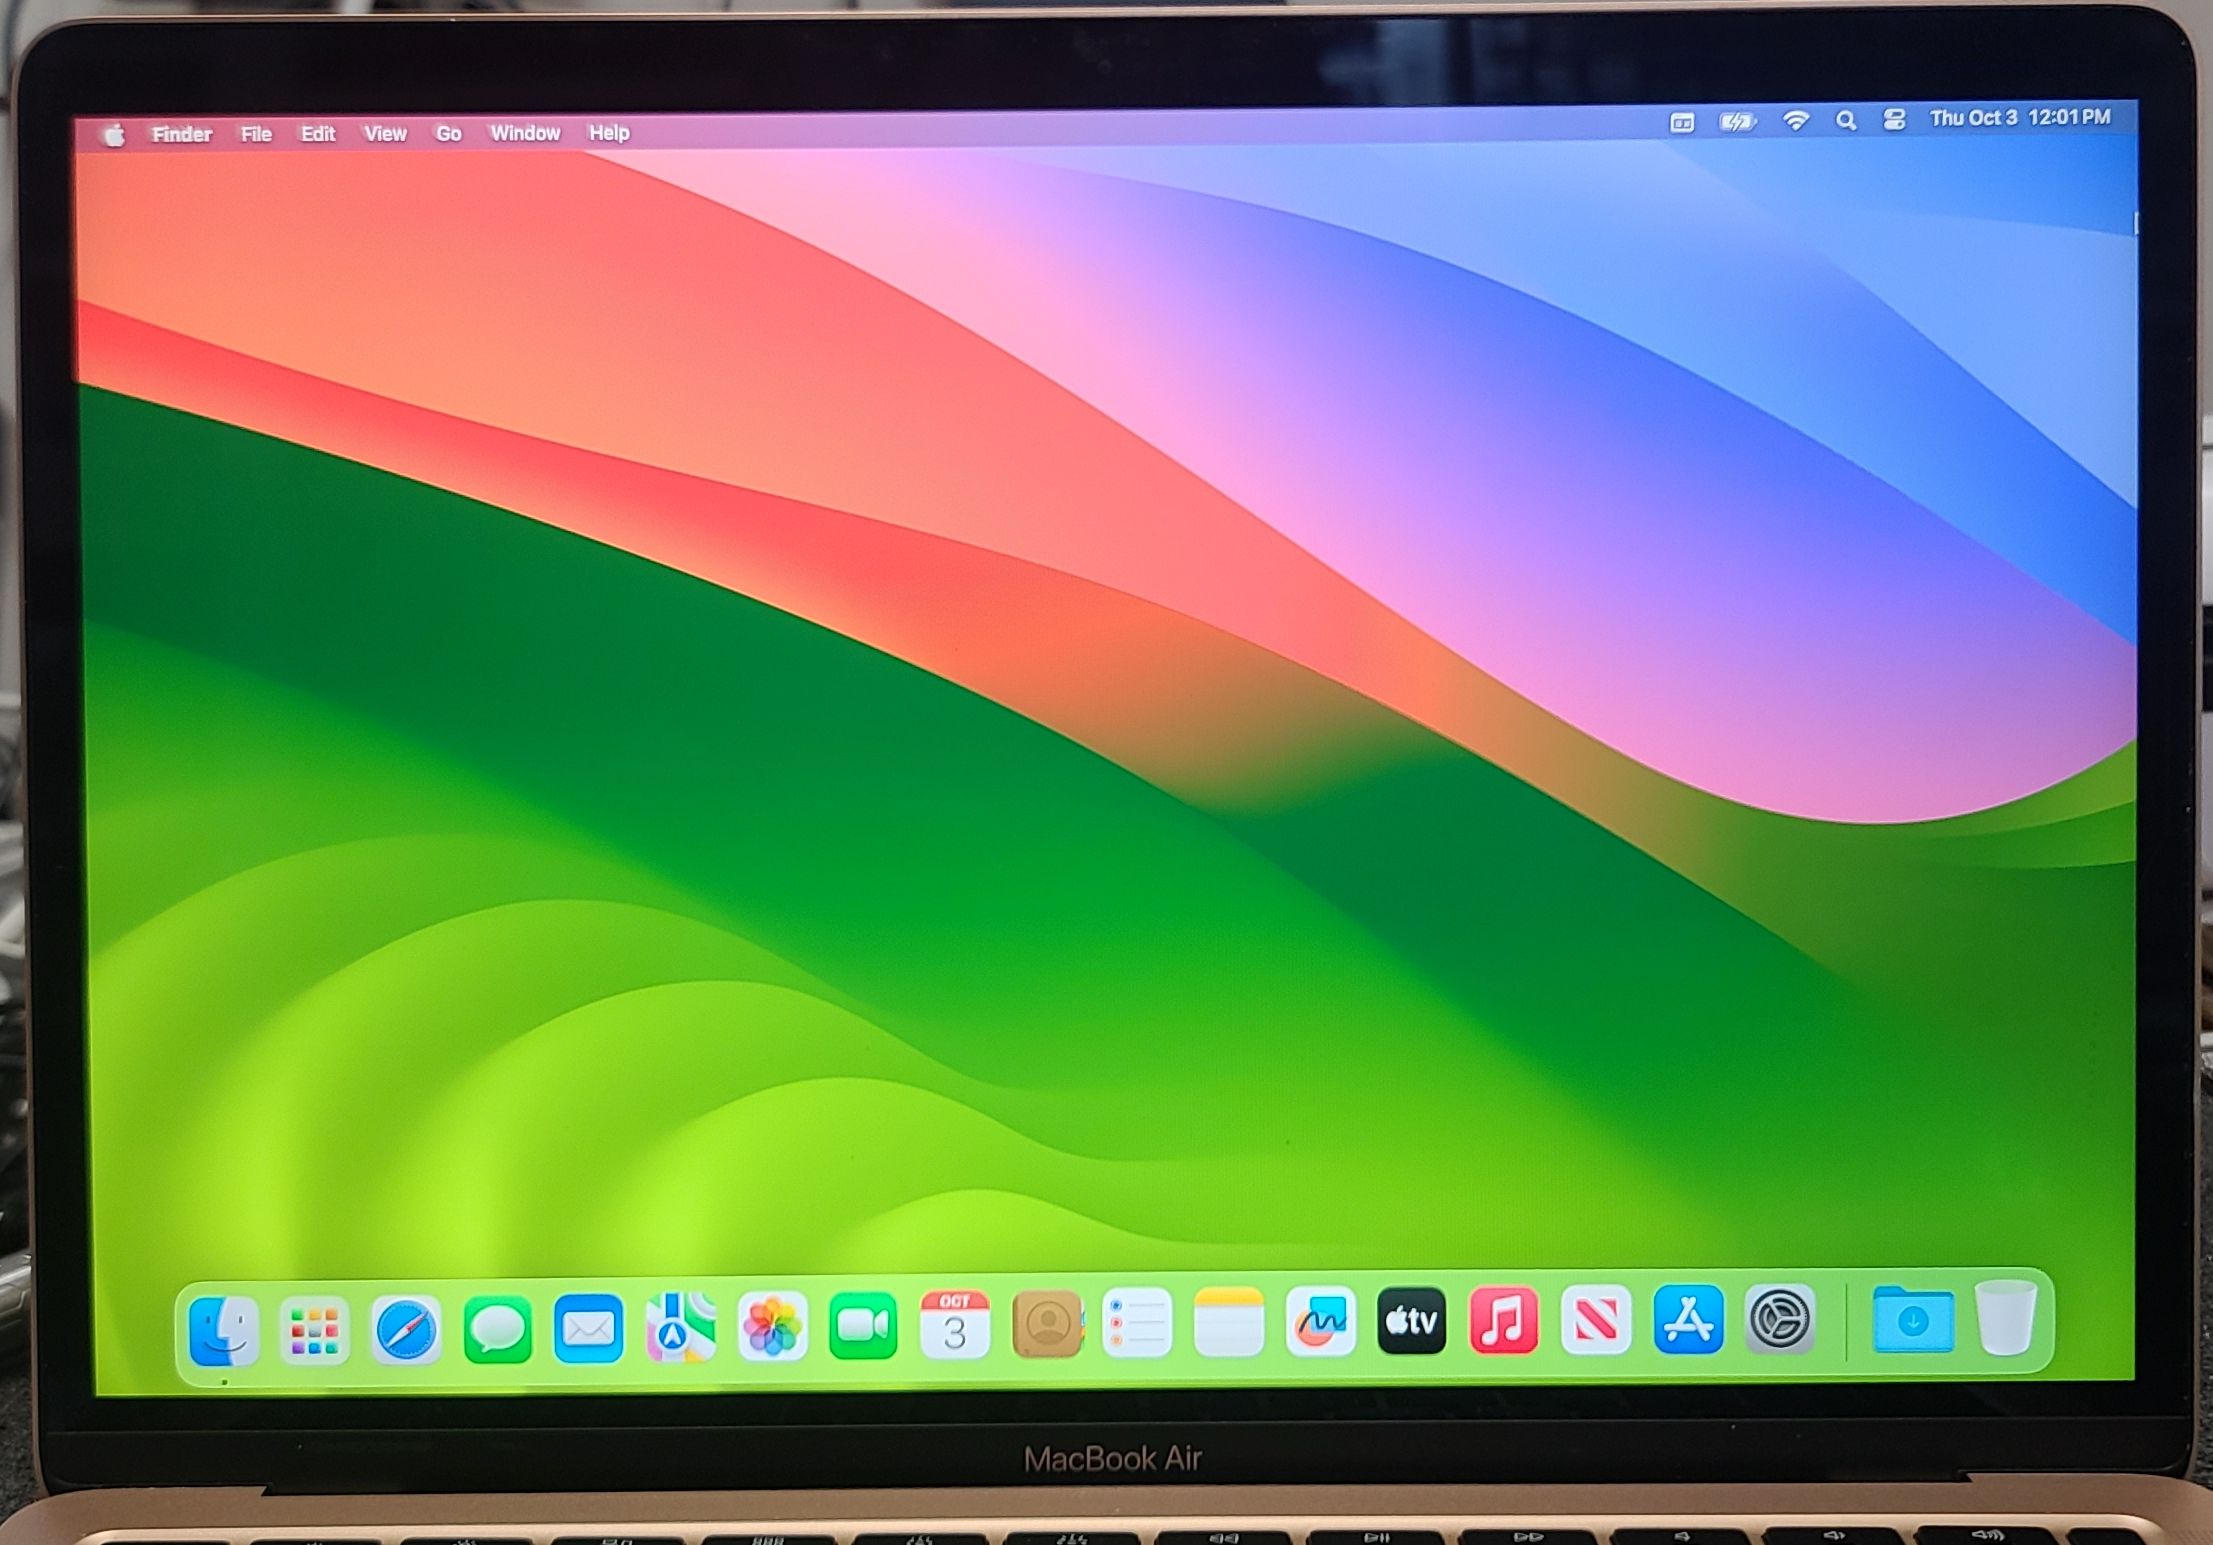Screen dimensions: 2213x1545
Task: Launch Maps from the dock
Action: 681,1327
